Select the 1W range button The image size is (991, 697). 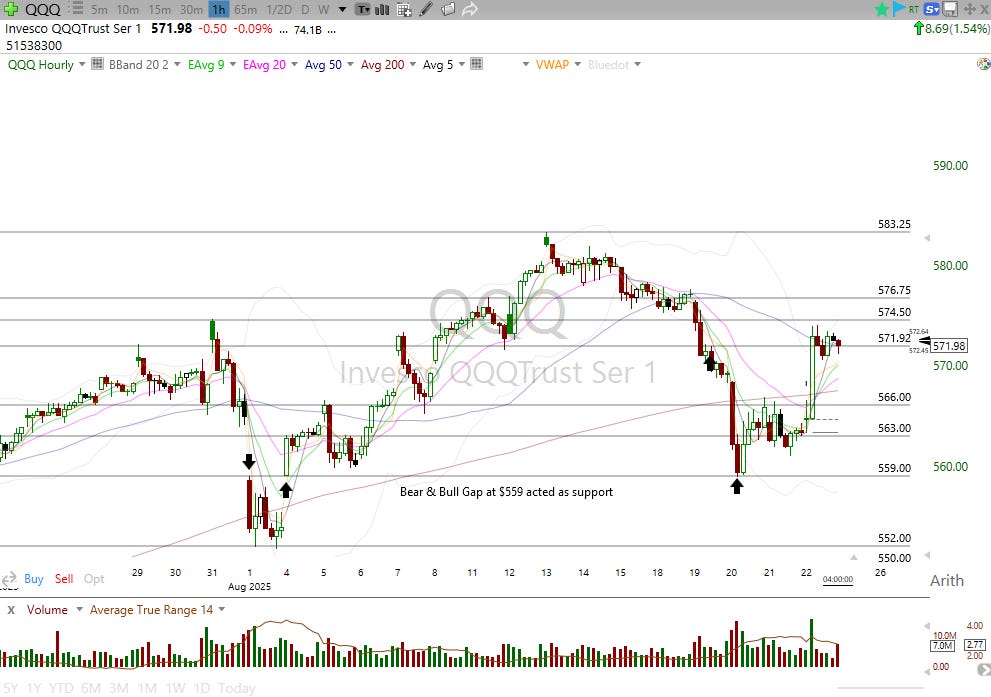tap(175, 688)
